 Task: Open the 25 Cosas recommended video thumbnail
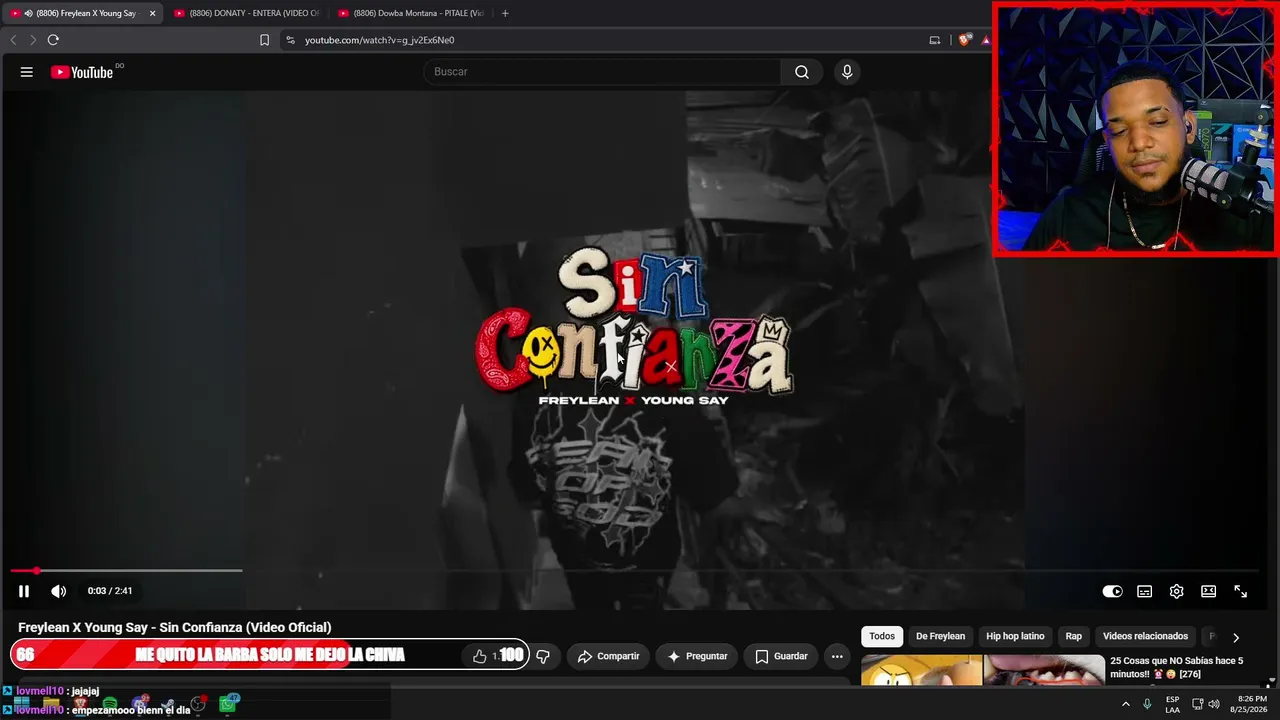[x=983, y=670]
